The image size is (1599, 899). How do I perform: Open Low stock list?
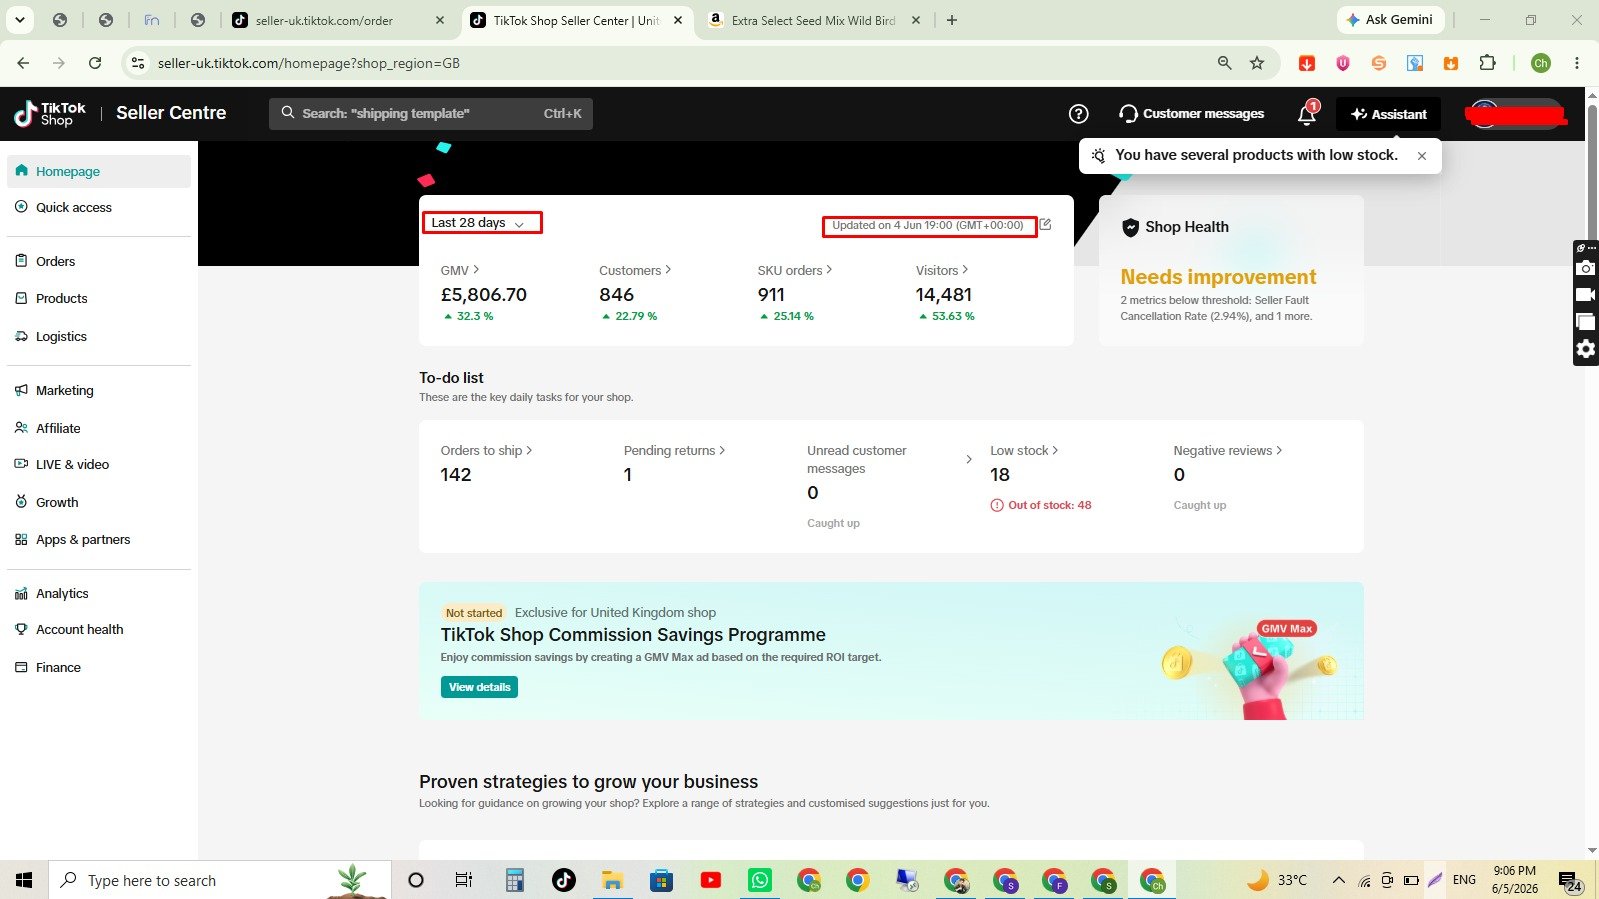point(1024,451)
